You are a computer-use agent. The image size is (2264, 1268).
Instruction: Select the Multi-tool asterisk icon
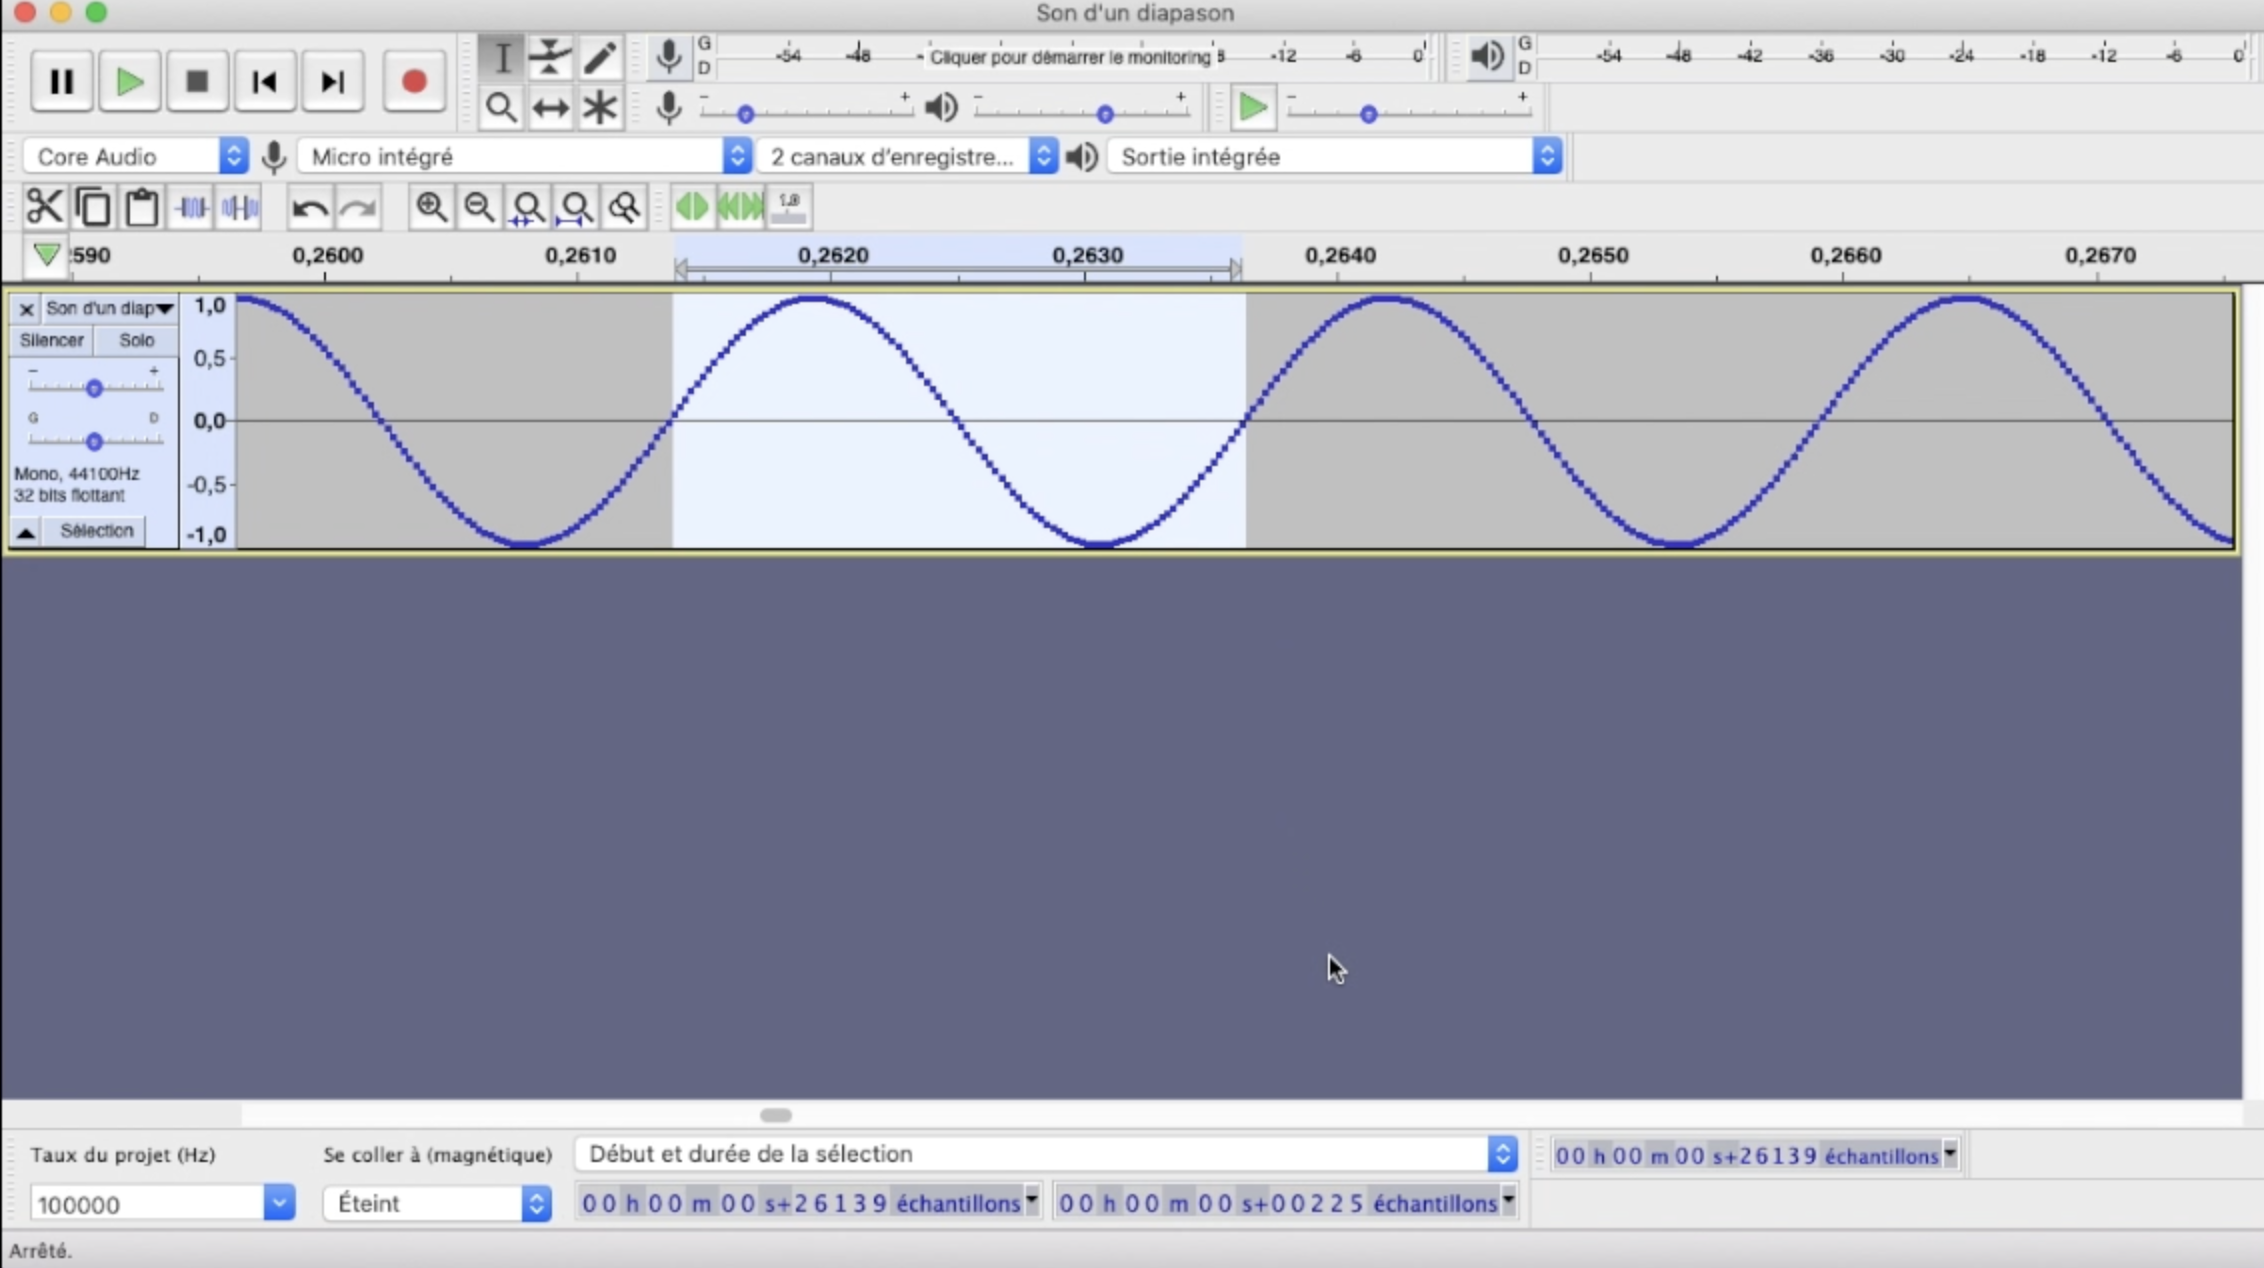(599, 107)
